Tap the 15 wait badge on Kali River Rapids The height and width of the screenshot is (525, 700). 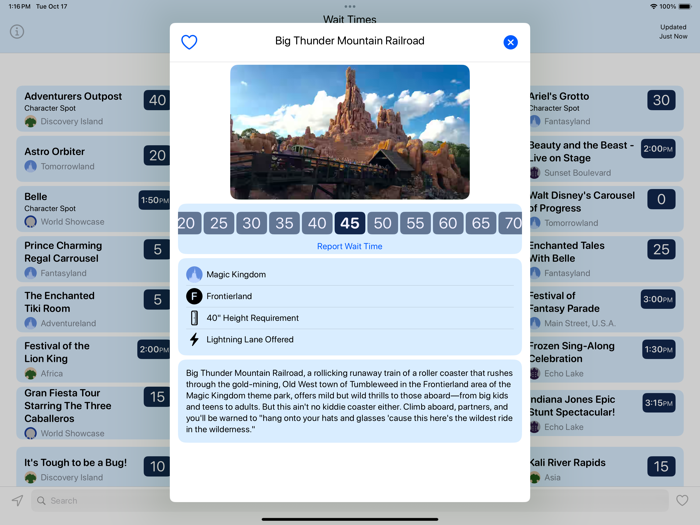click(x=661, y=467)
